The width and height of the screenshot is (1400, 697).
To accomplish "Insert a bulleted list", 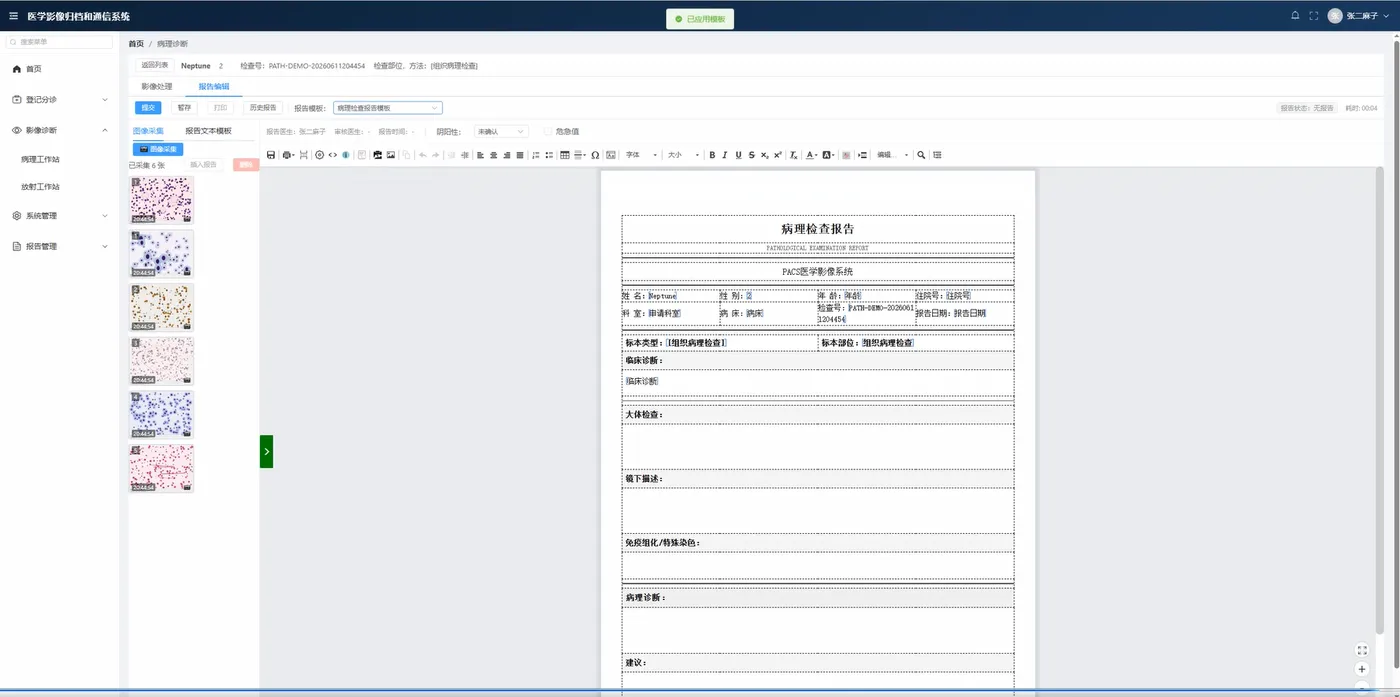I will point(549,155).
